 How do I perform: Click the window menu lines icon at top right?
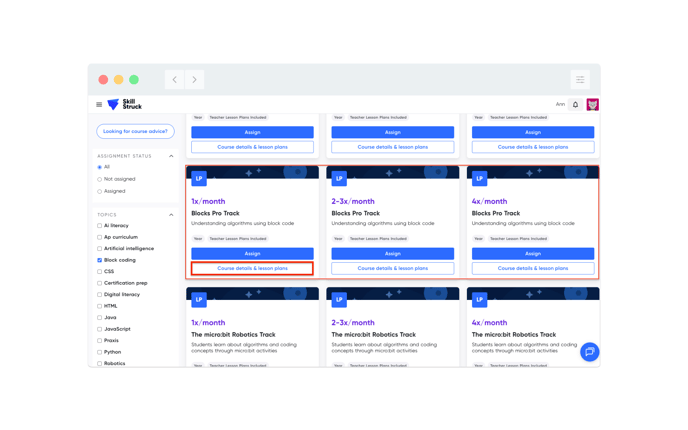580,80
